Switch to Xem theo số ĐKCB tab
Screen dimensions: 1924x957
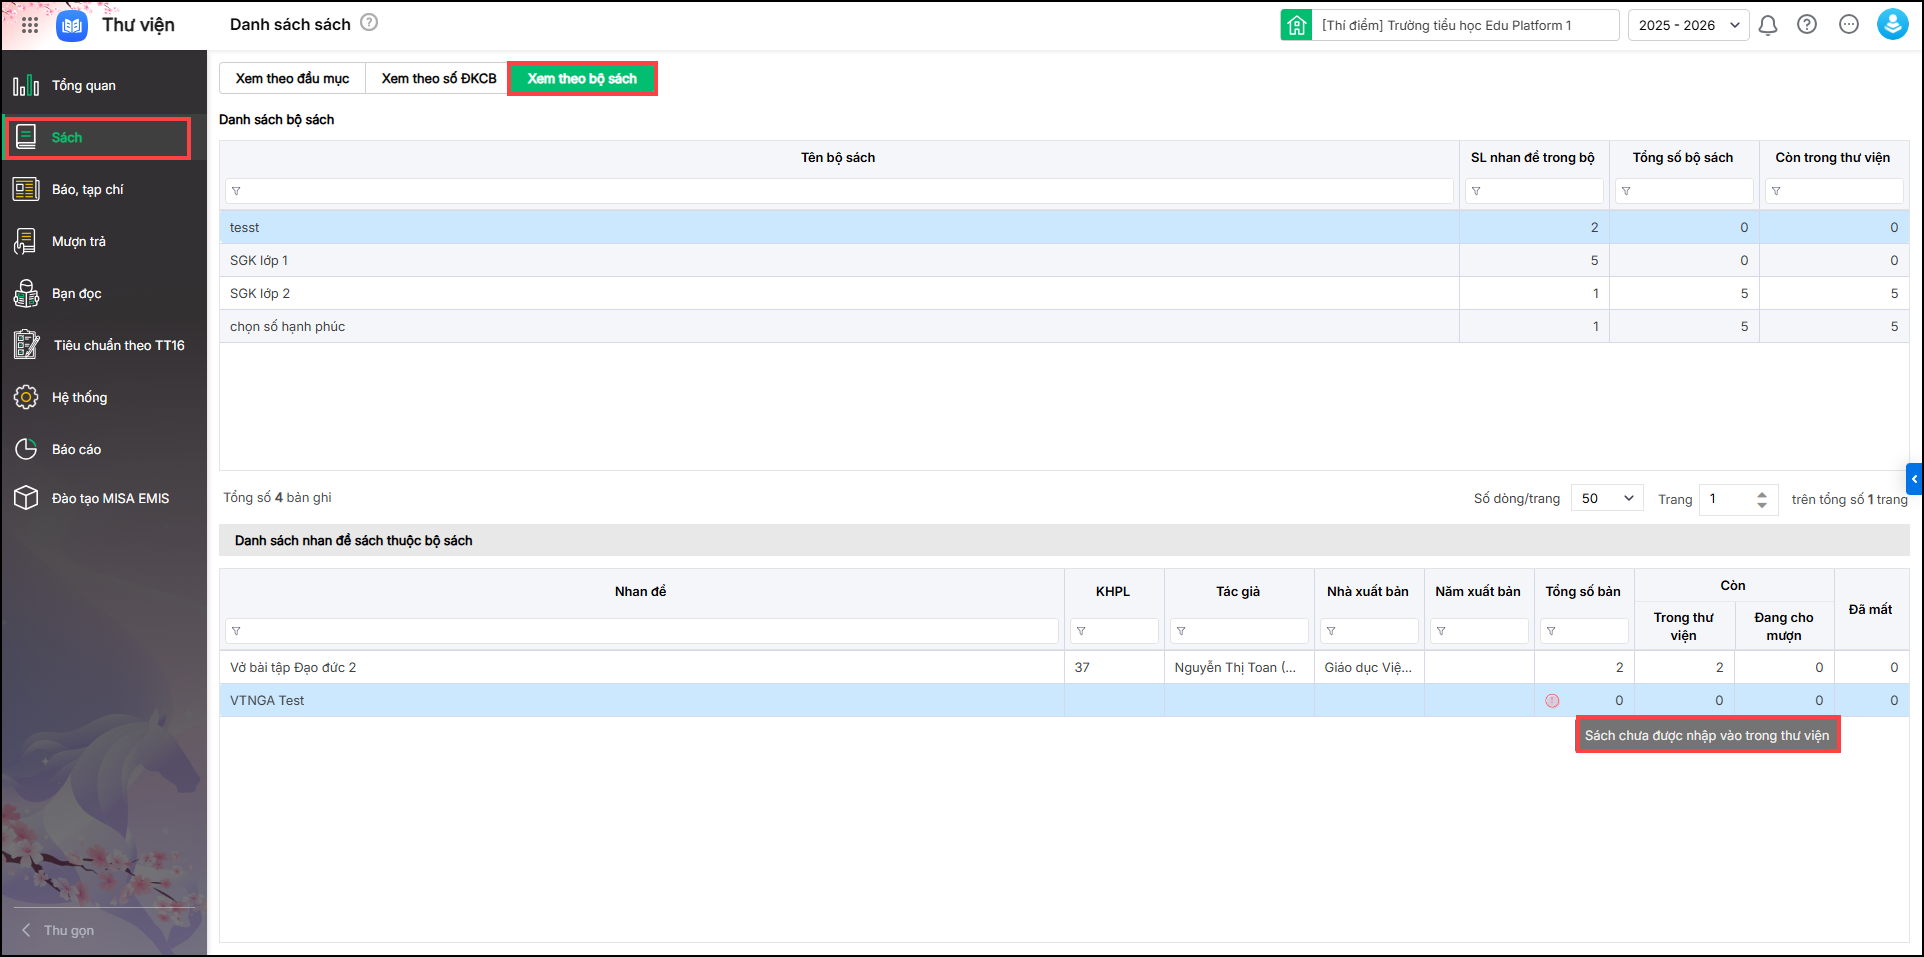coord(438,79)
